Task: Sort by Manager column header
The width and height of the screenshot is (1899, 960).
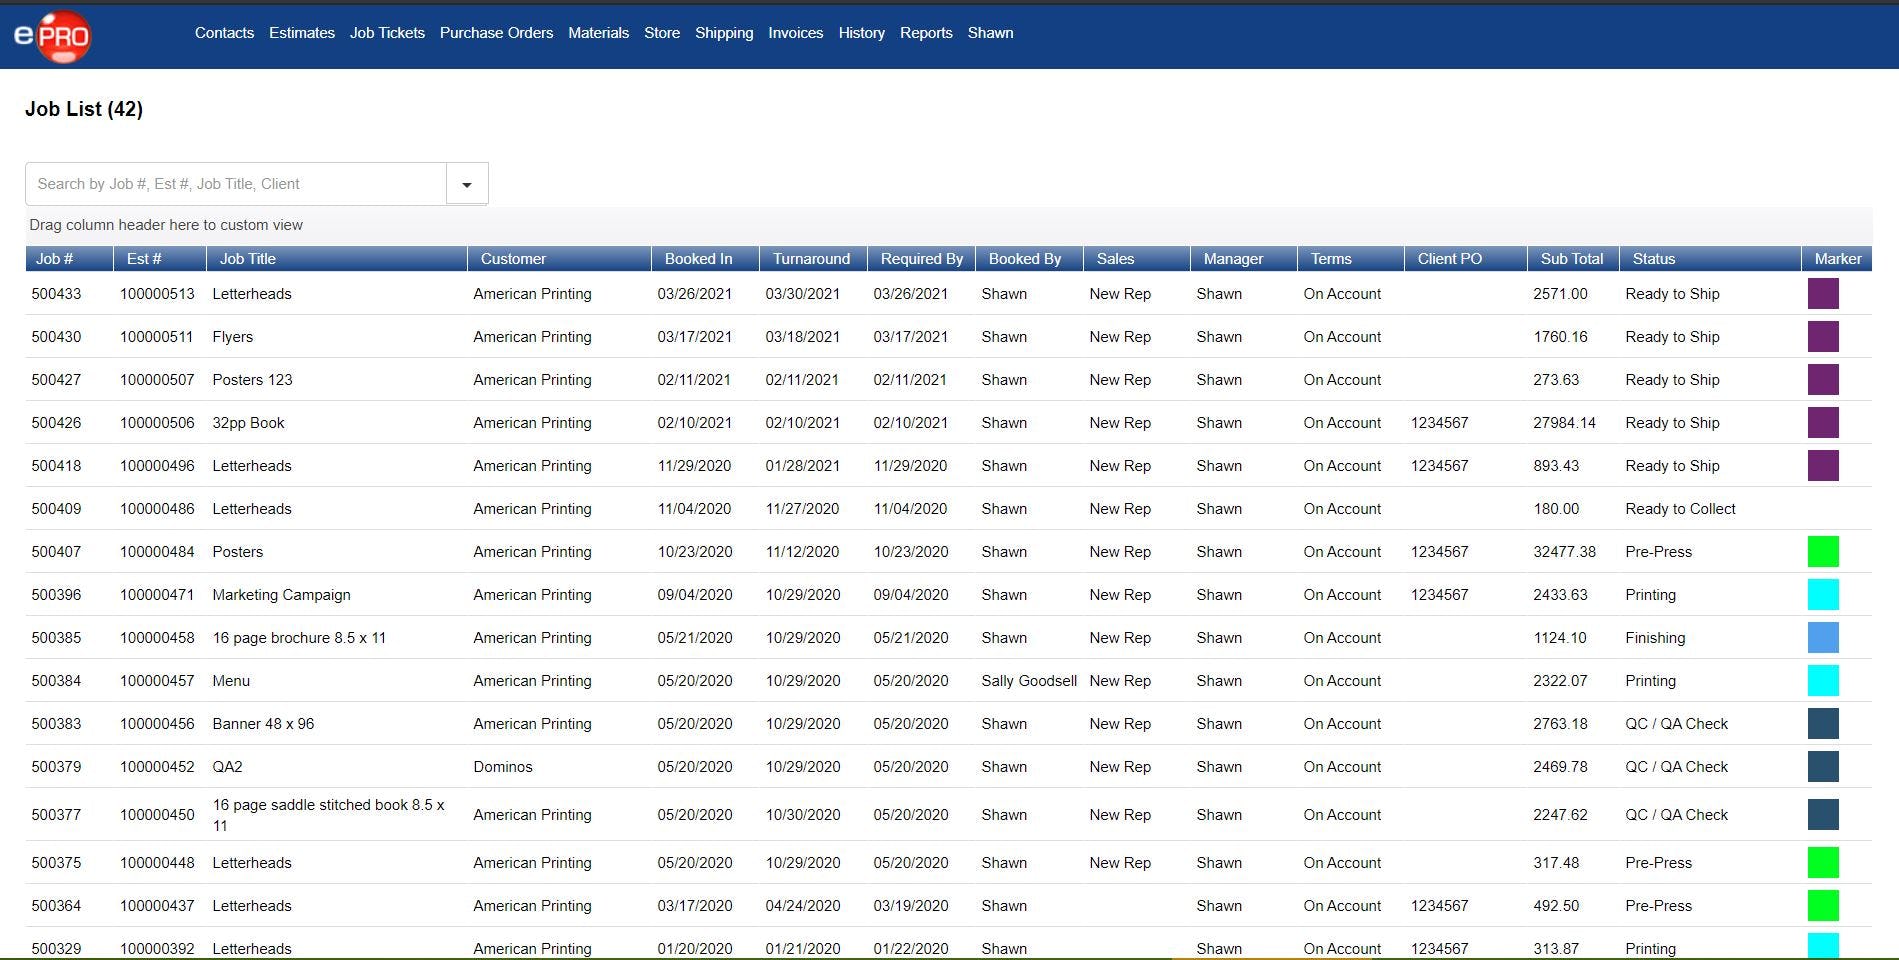Action: coord(1243,259)
